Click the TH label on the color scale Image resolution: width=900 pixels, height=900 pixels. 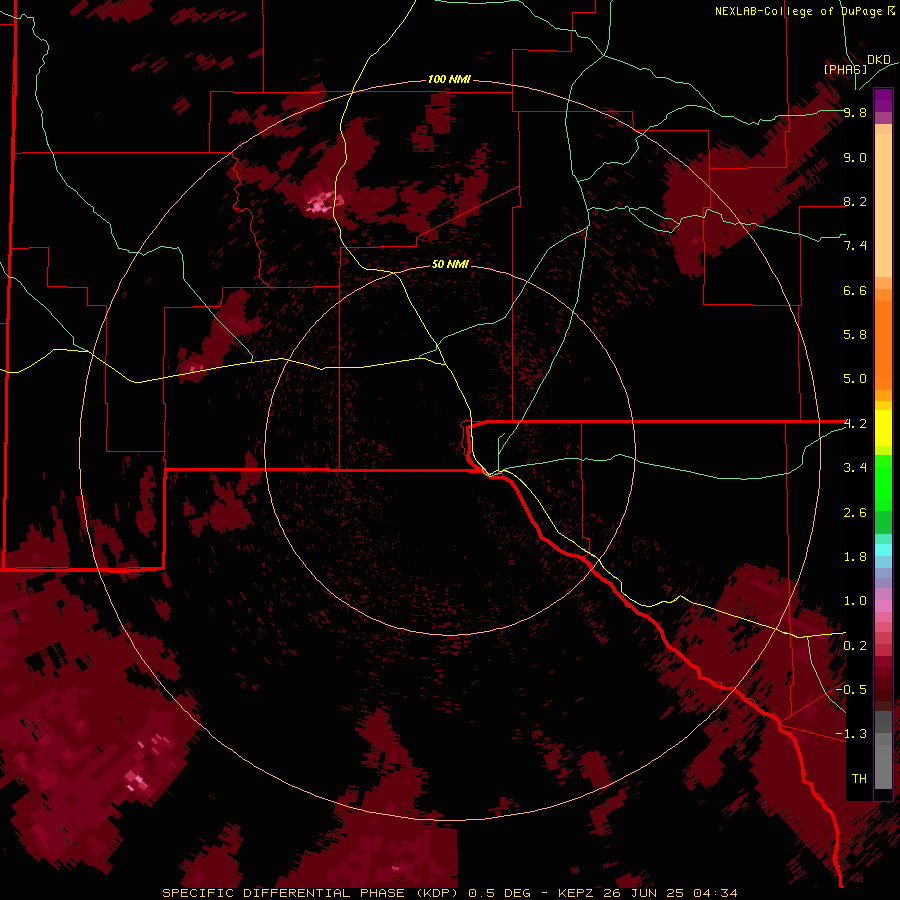pos(859,779)
